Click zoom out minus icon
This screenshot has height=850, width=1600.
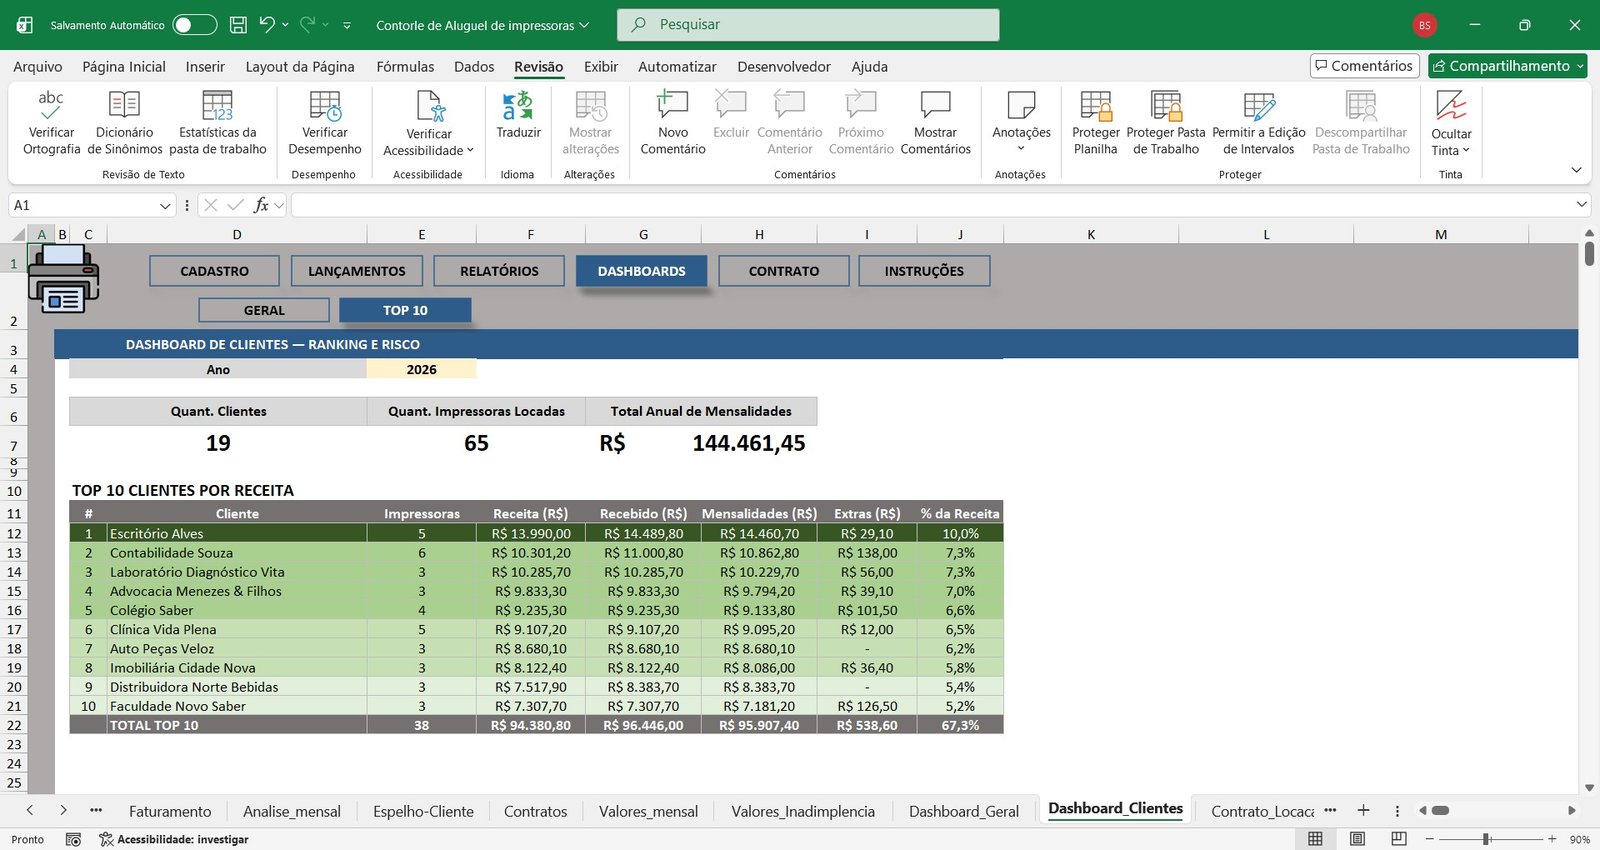coord(1429,839)
